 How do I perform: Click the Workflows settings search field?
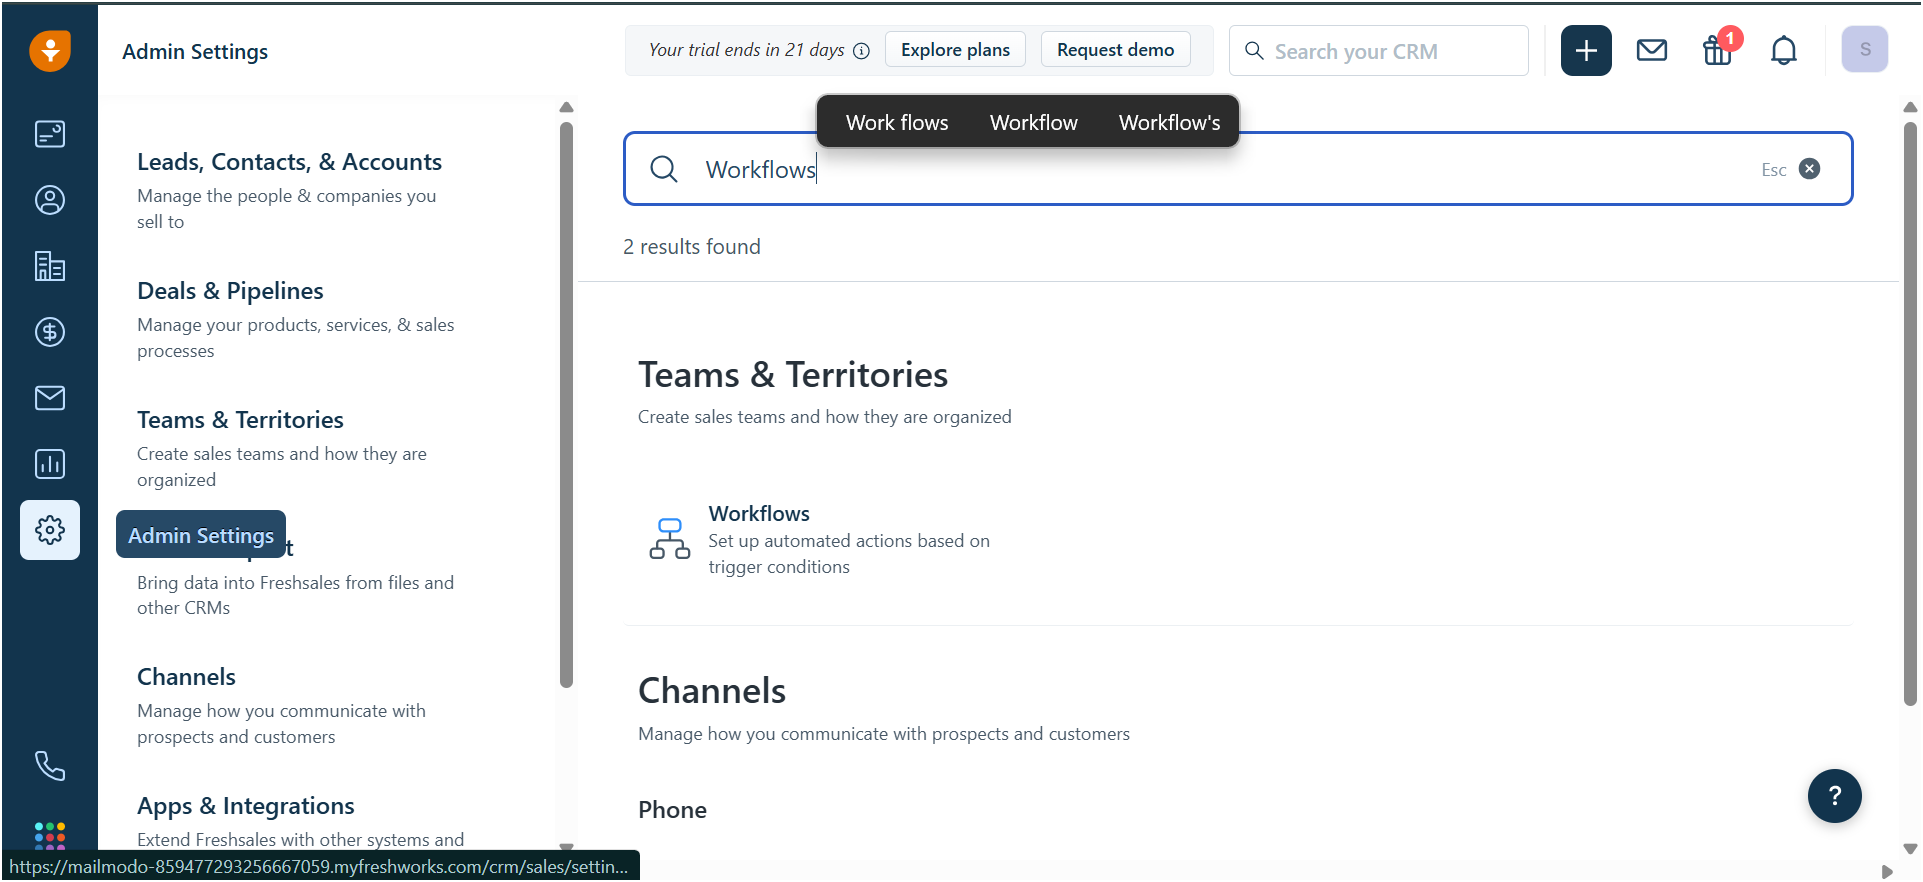(x=1238, y=169)
